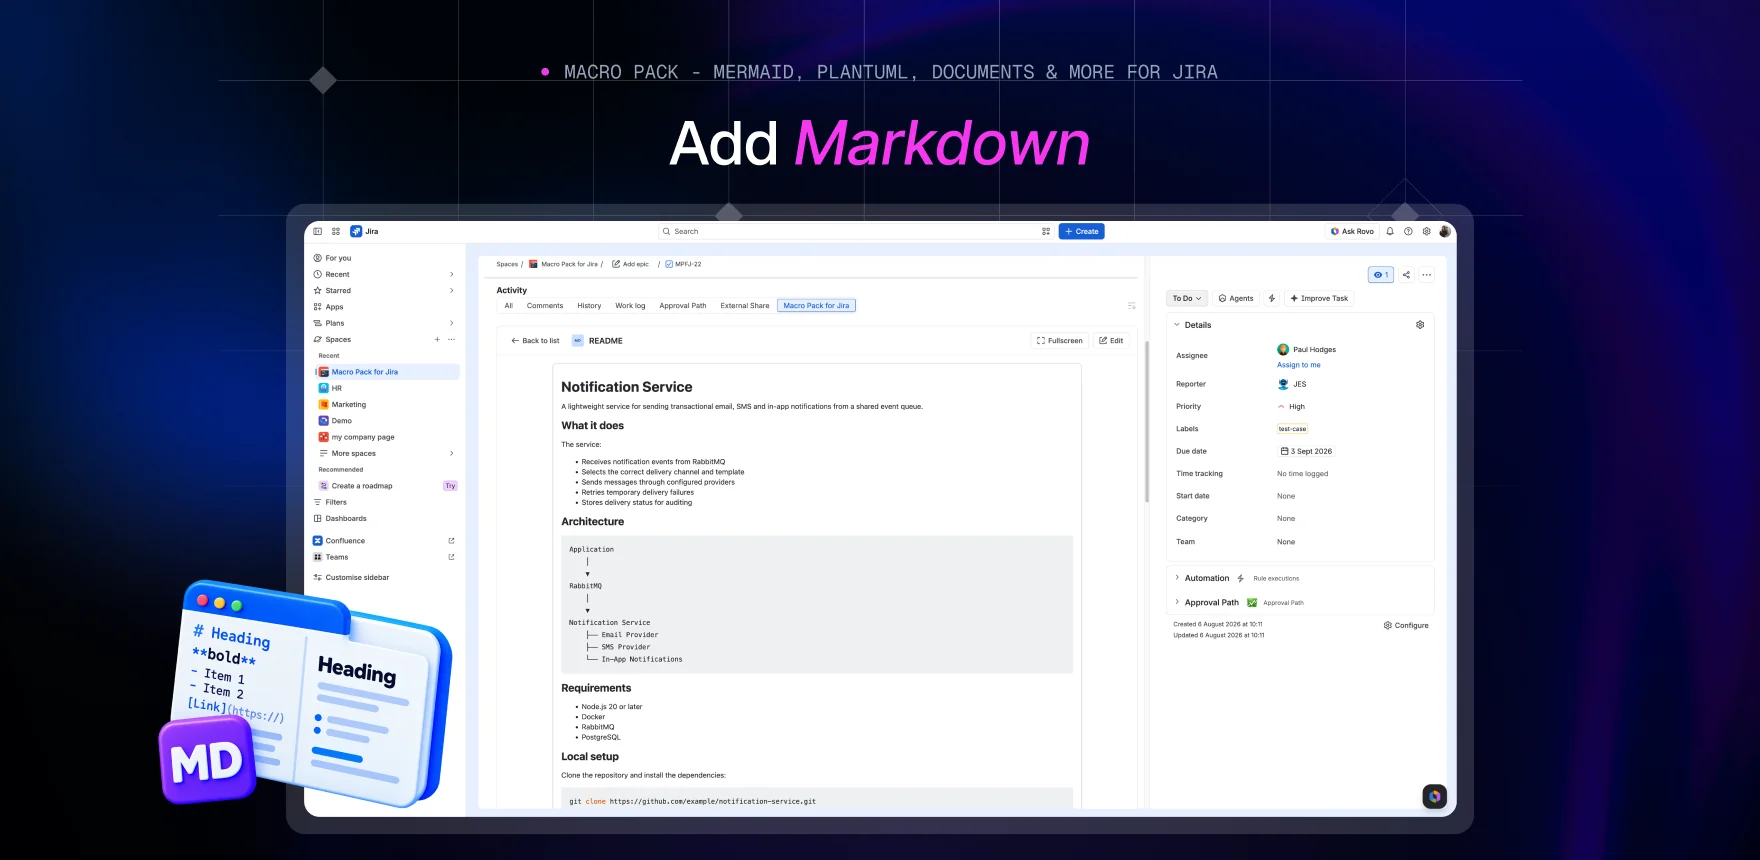
Task: Click Assign to me link
Action: point(1298,365)
